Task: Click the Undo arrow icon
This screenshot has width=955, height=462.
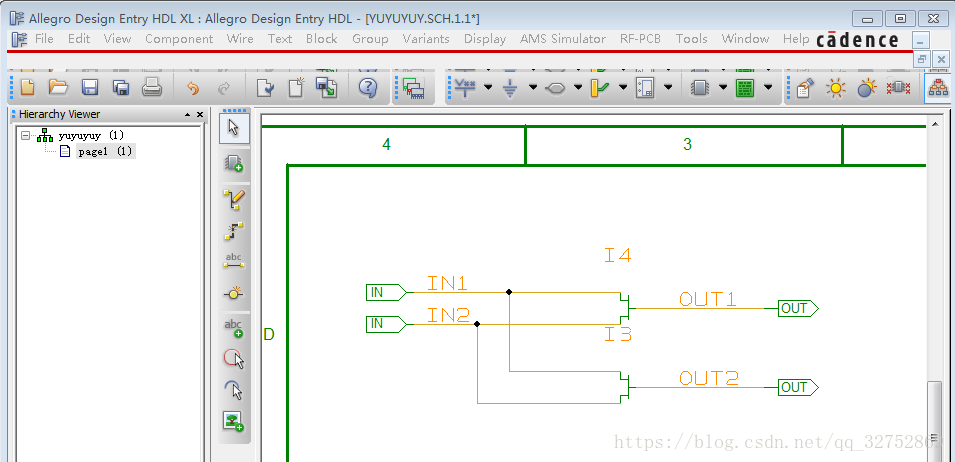Action: click(x=193, y=88)
